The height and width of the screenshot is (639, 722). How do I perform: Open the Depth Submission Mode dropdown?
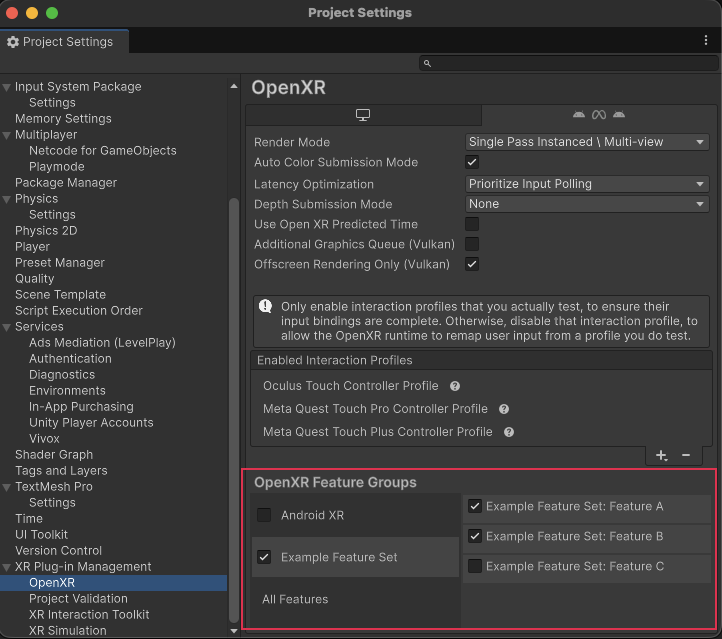(587, 204)
